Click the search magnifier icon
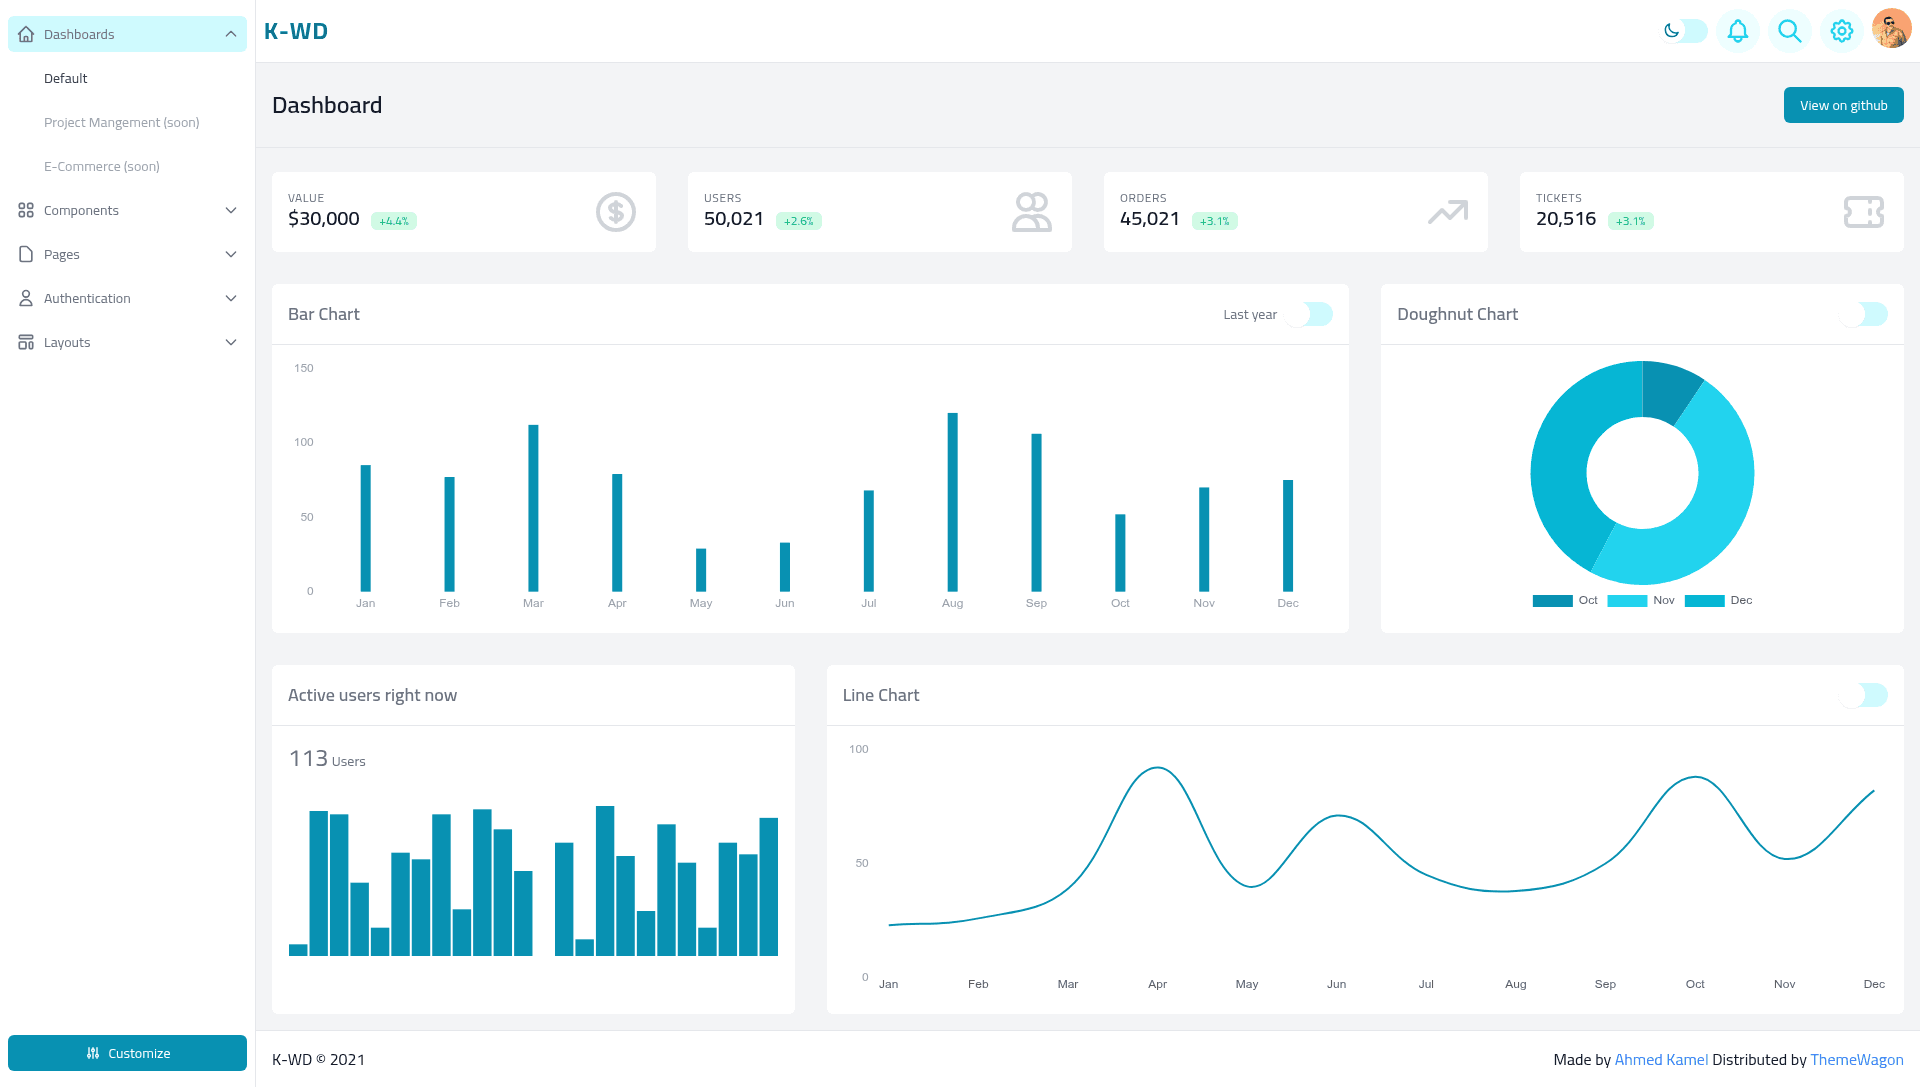1920x1087 pixels. click(x=1790, y=31)
